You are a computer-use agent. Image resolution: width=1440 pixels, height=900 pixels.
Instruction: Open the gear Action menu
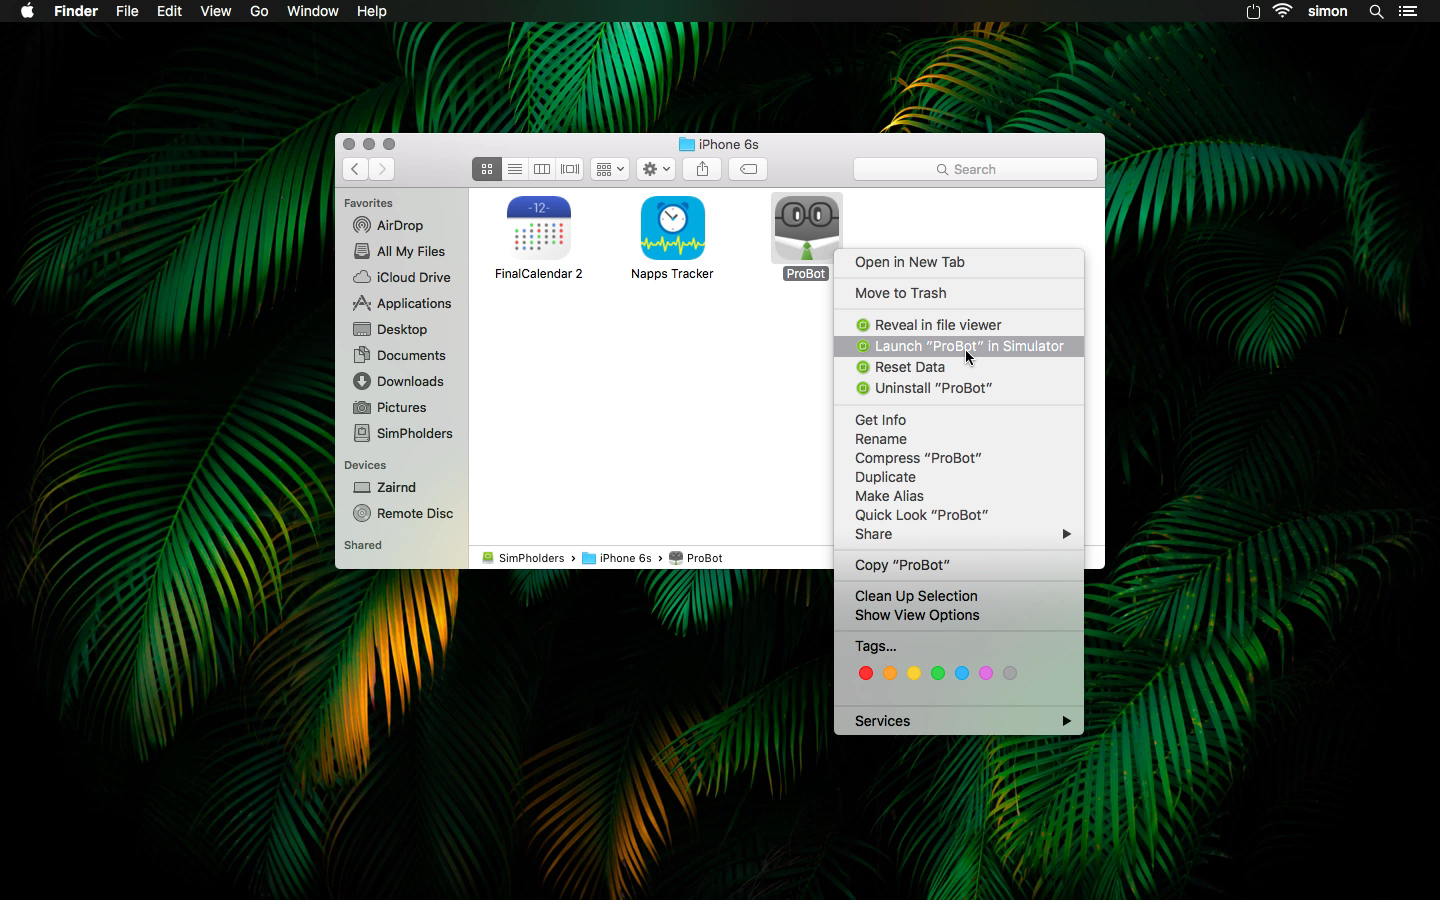(x=655, y=169)
